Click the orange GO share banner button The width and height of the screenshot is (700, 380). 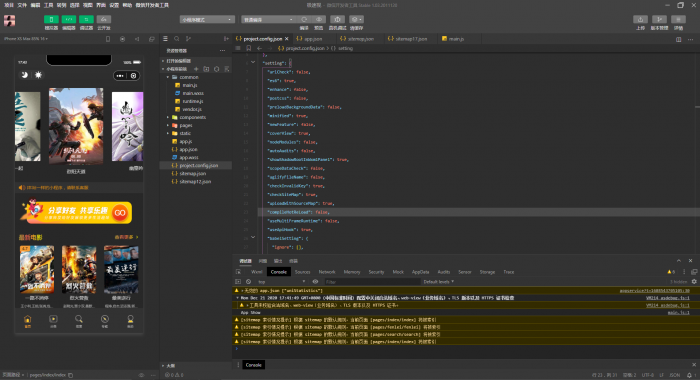click(x=120, y=213)
